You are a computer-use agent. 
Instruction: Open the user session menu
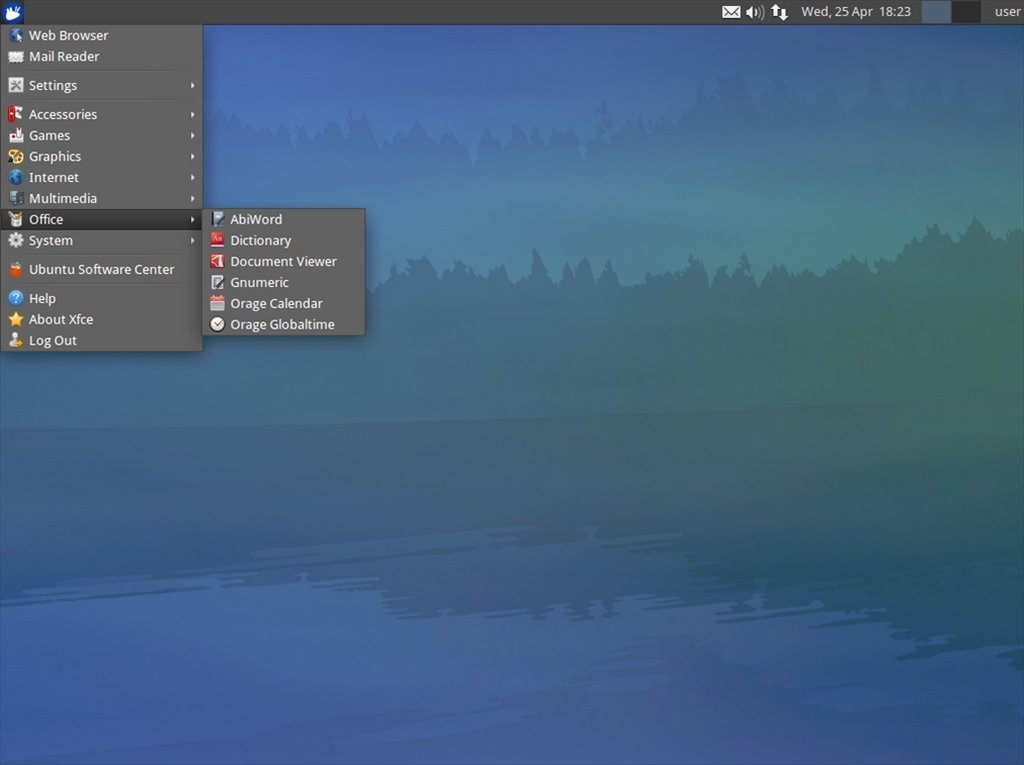pos(1008,12)
